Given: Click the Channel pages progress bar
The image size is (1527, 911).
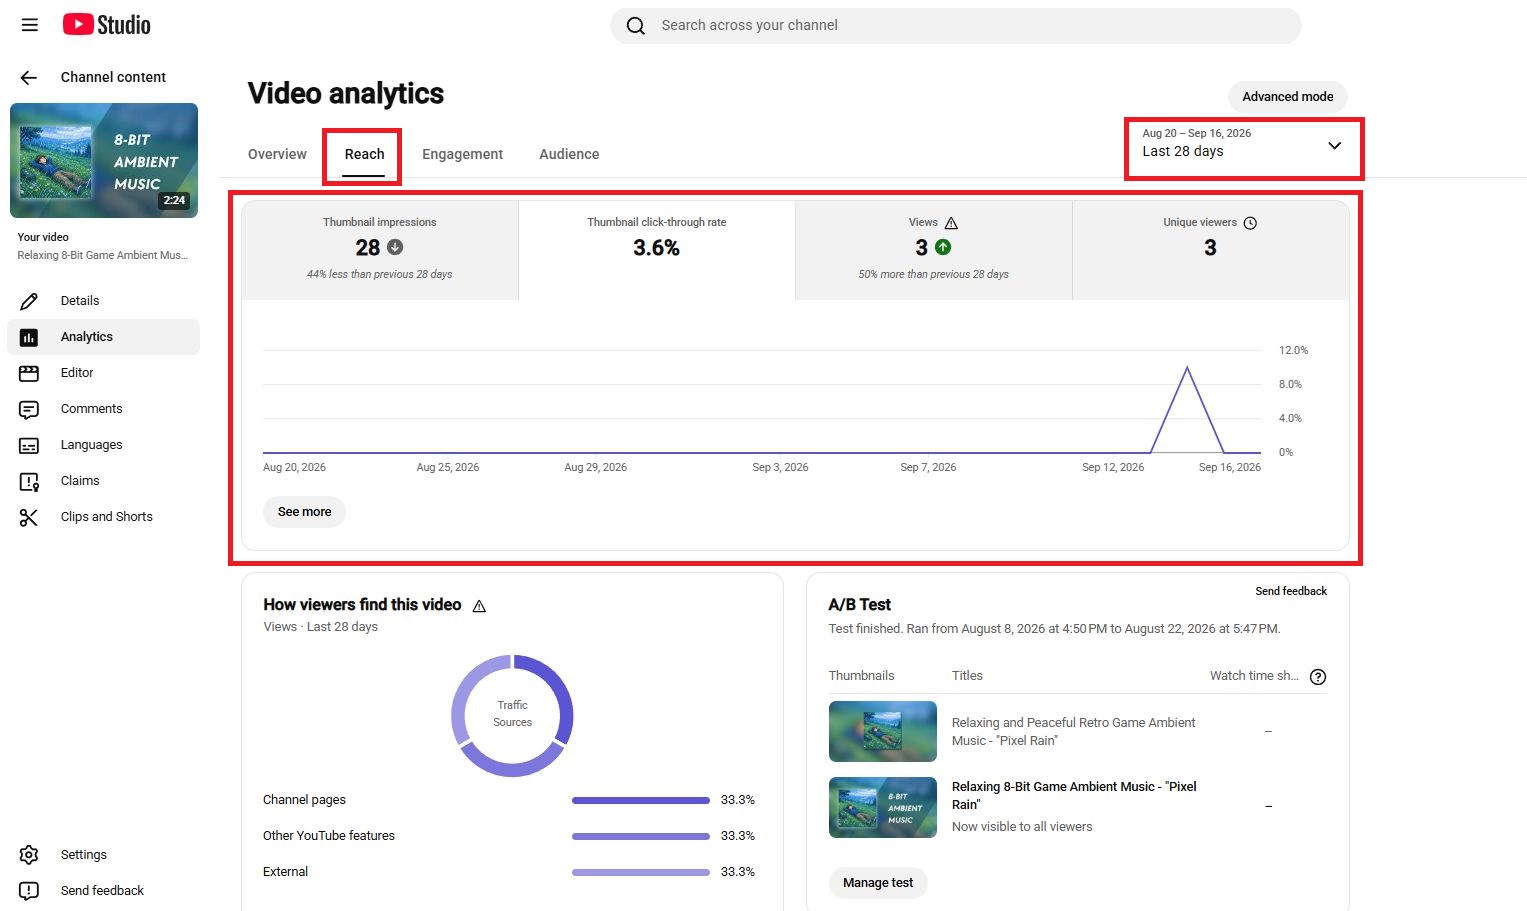Looking at the screenshot, I should [x=641, y=800].
